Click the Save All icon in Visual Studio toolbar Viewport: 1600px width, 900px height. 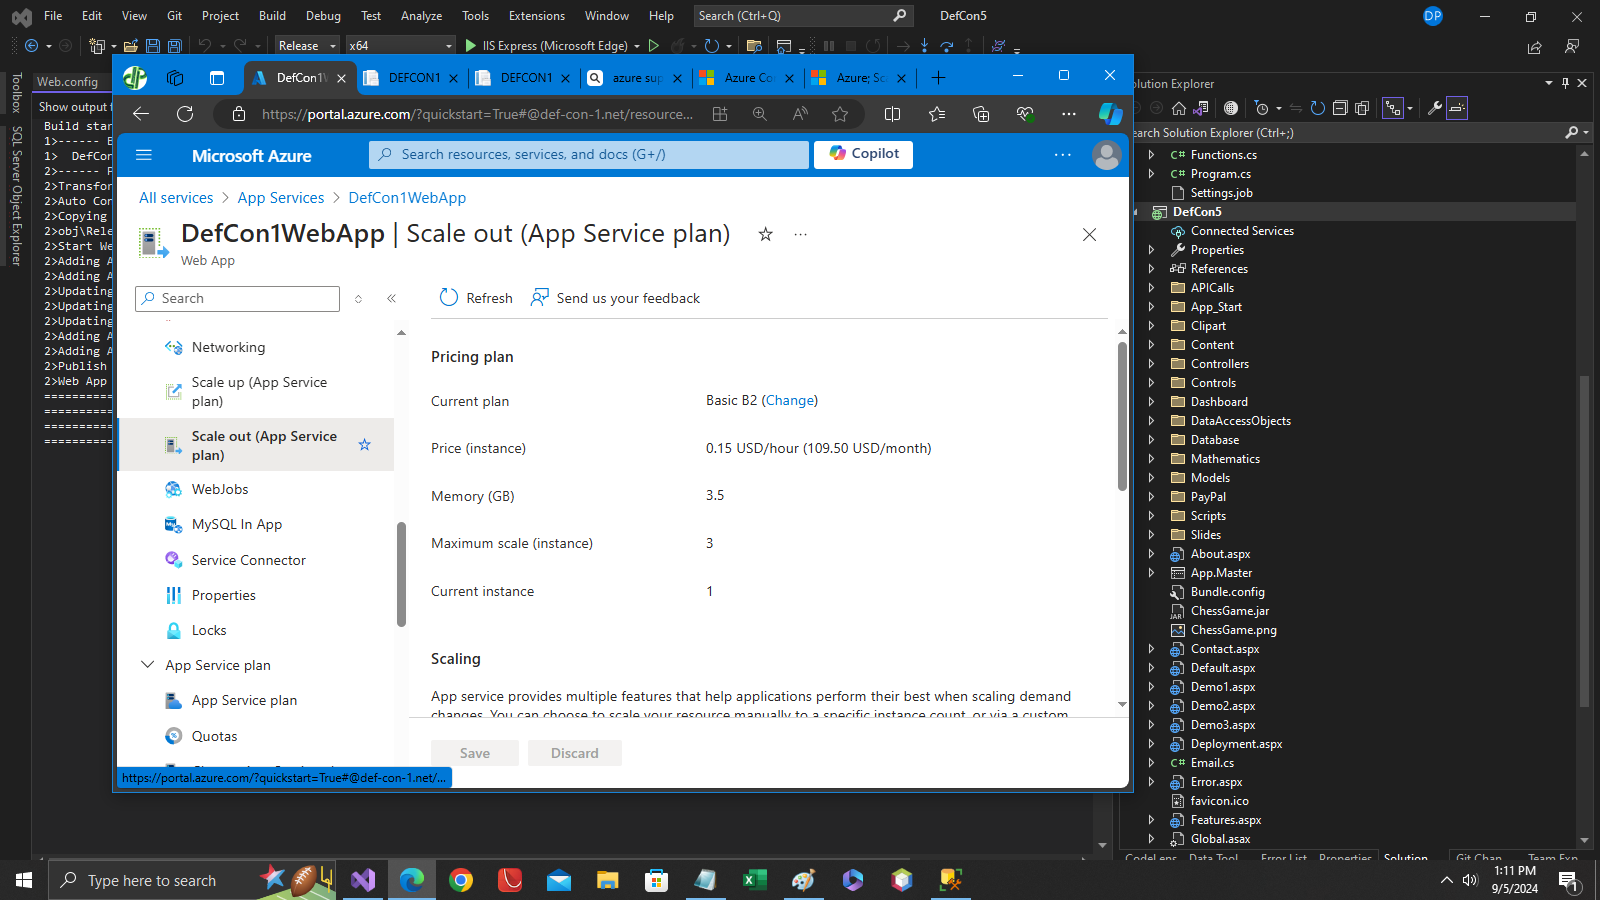point(174,45)
